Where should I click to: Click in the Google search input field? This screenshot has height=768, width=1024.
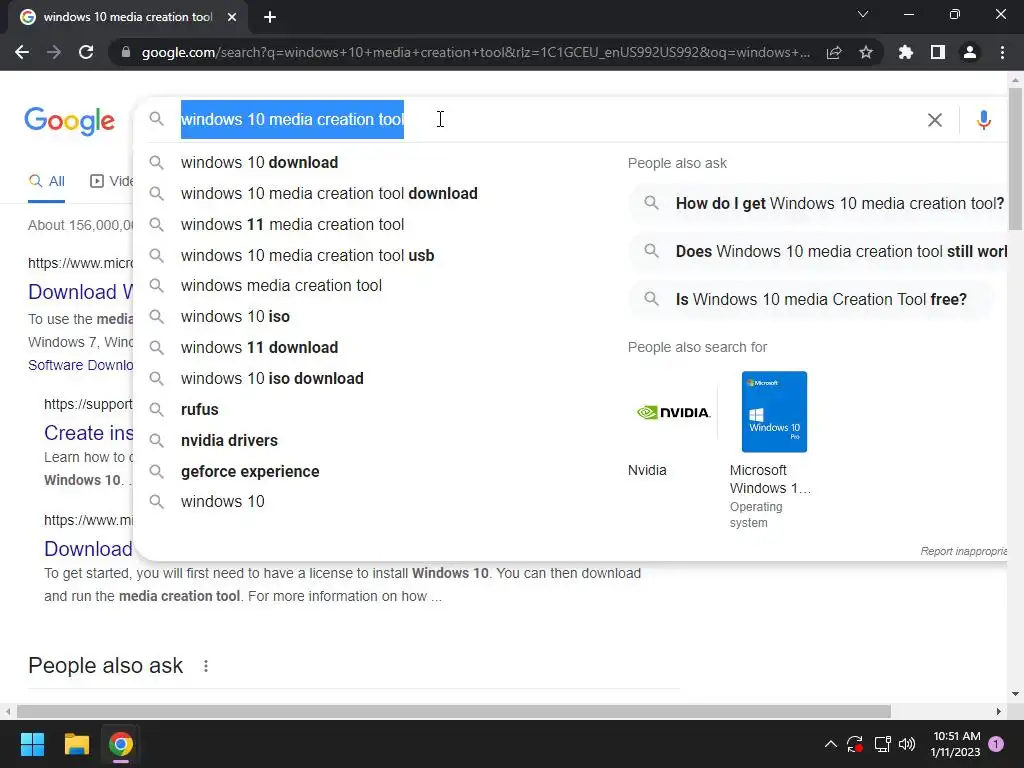[549, 120]
